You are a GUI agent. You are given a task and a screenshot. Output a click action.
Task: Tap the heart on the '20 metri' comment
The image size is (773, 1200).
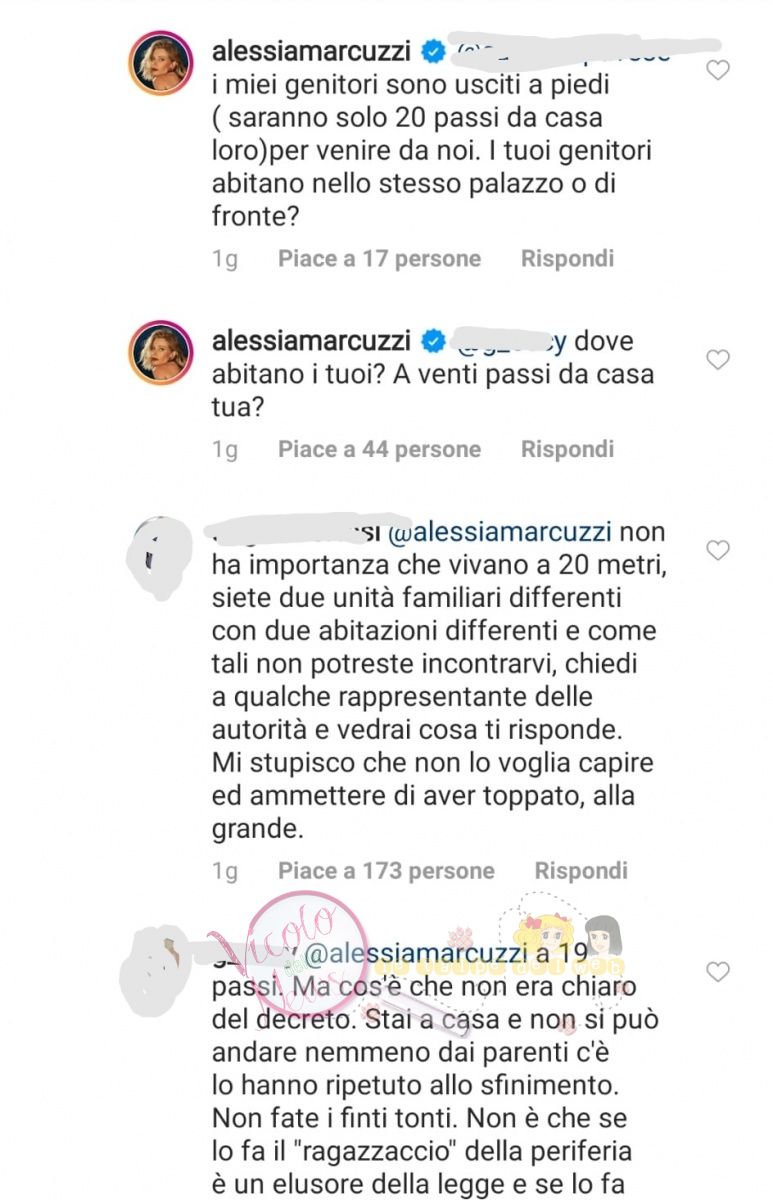[x=718, y=550]
